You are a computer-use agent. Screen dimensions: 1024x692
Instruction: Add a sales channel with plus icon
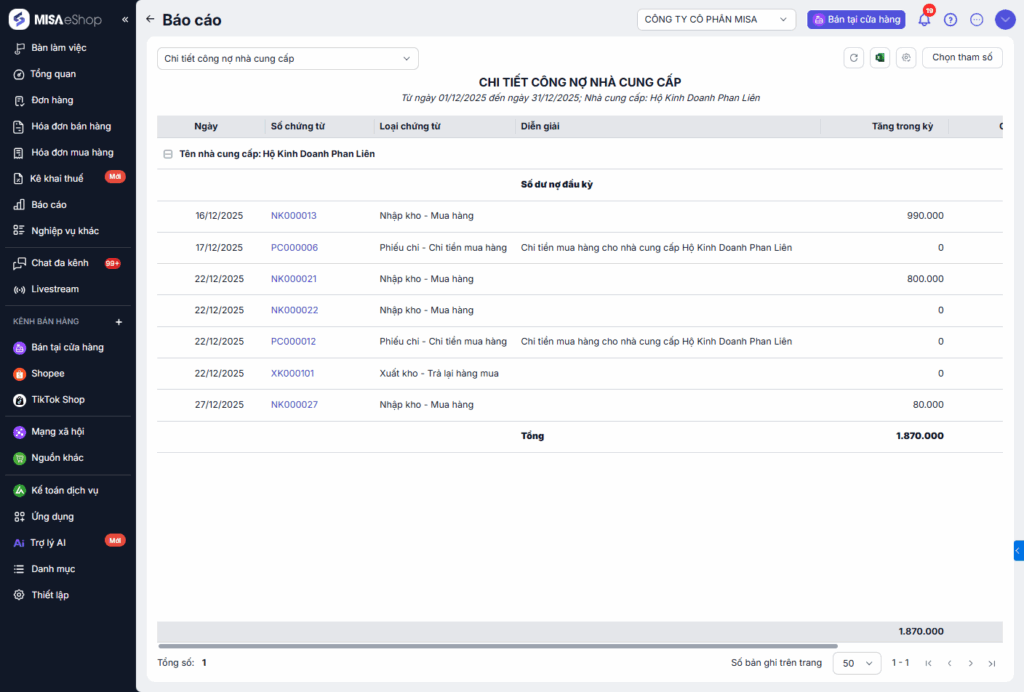pos(119,322)
